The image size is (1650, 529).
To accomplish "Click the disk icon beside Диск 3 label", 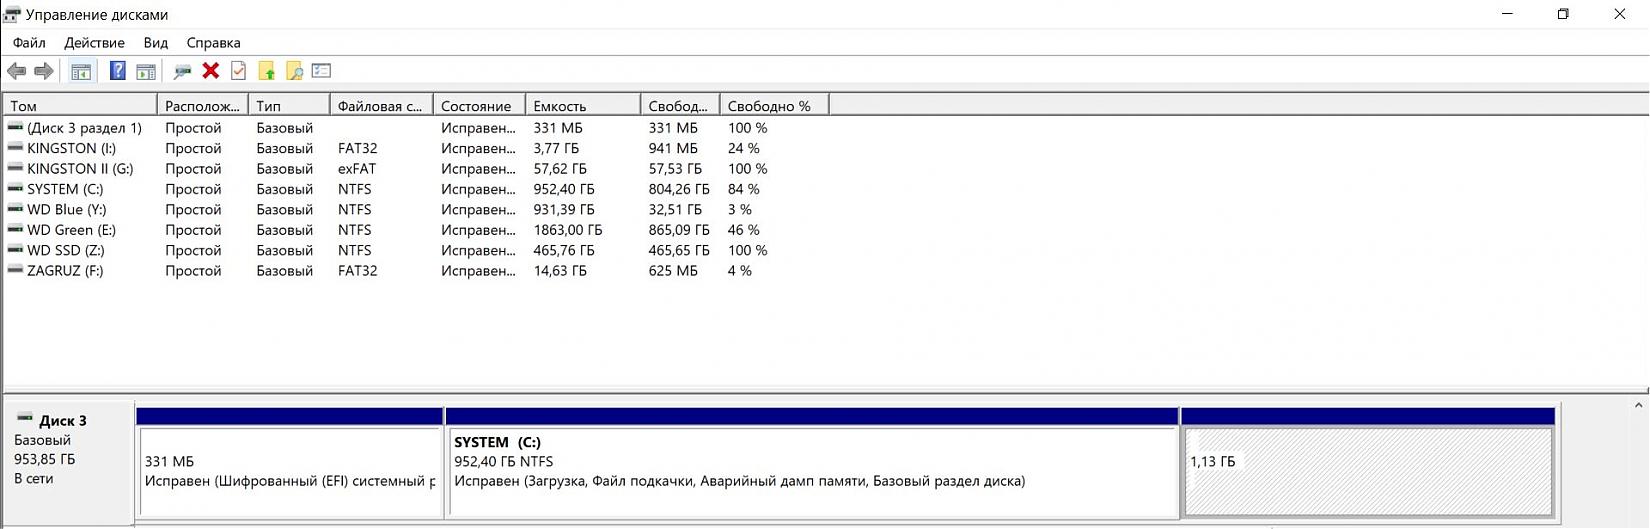I will click(x=25, y=418).
